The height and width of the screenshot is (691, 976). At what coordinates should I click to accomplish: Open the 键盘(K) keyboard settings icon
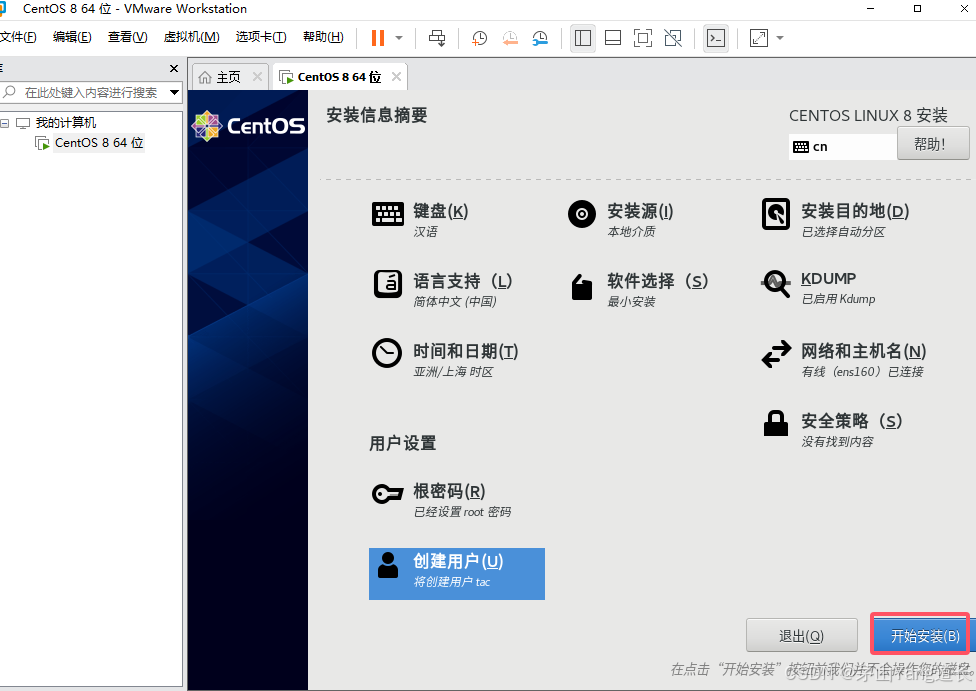[388, 214]
